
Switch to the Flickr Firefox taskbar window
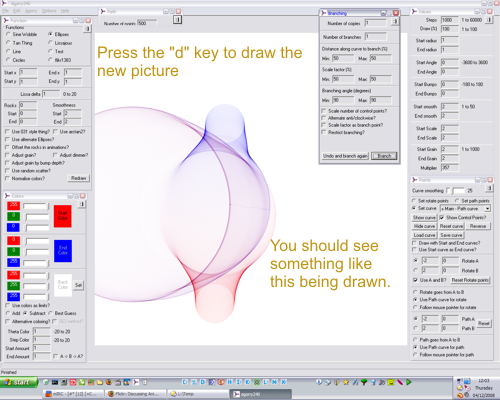(136, 394)
